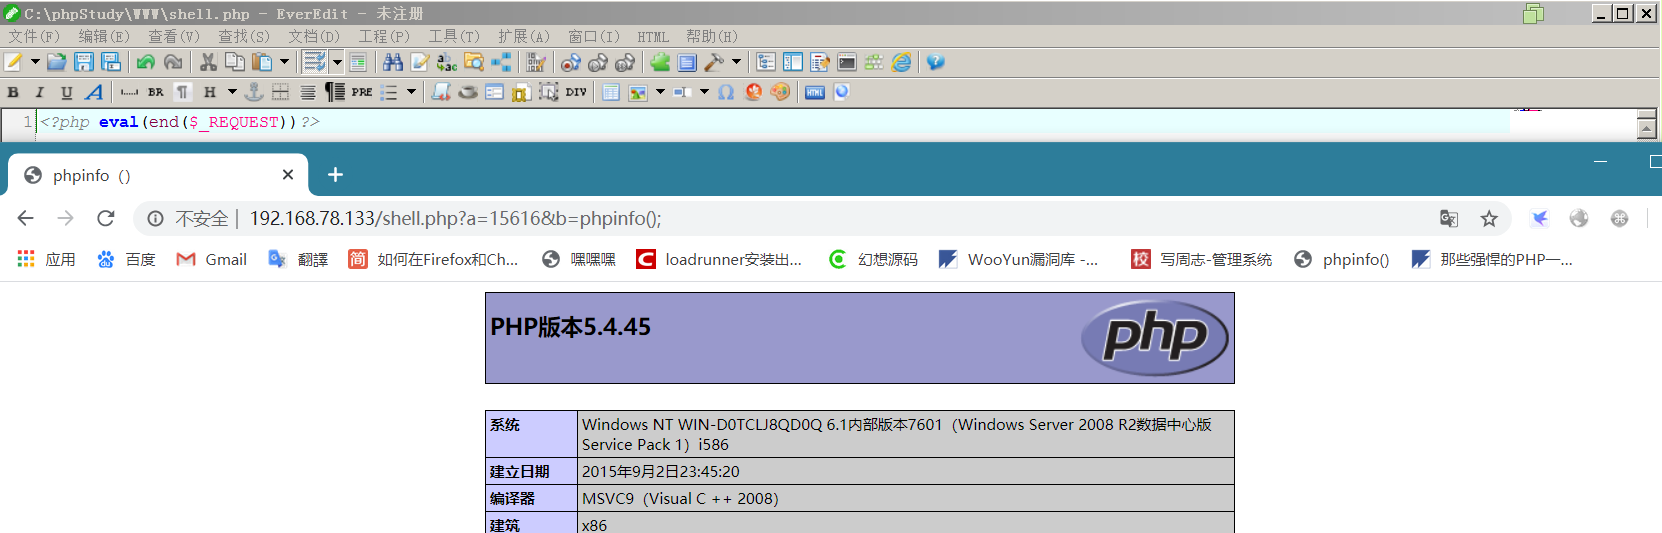Click the Copy icon in toolbar
The height and width of the screenshot is (533, 1662).
(x=235, y=62)
